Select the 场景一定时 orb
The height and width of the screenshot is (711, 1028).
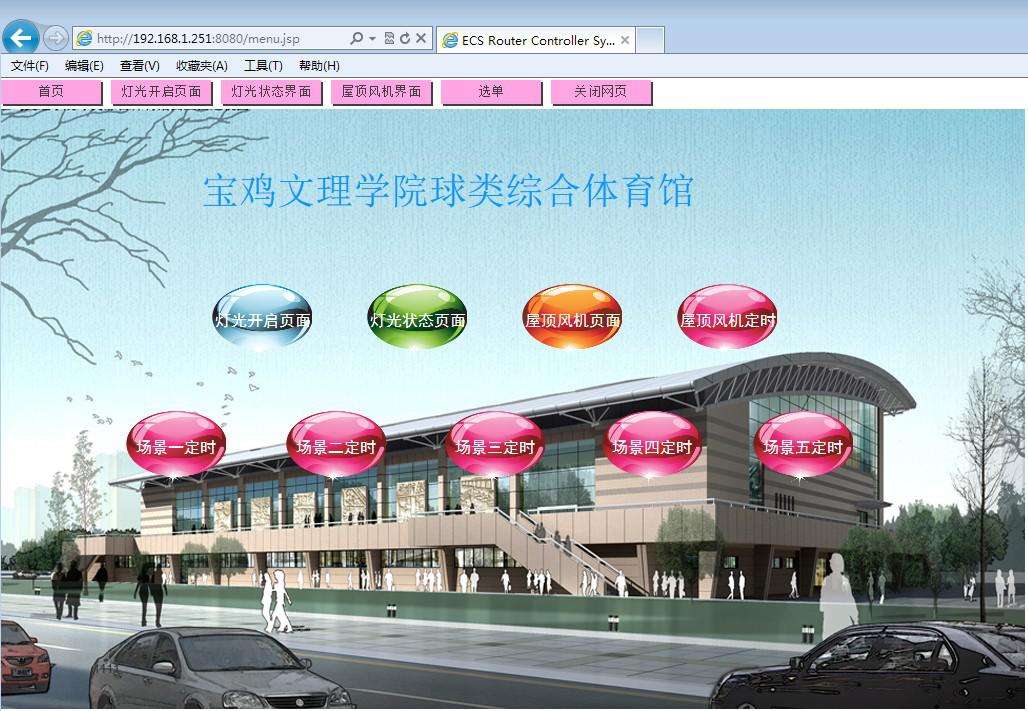pos(176,446)
